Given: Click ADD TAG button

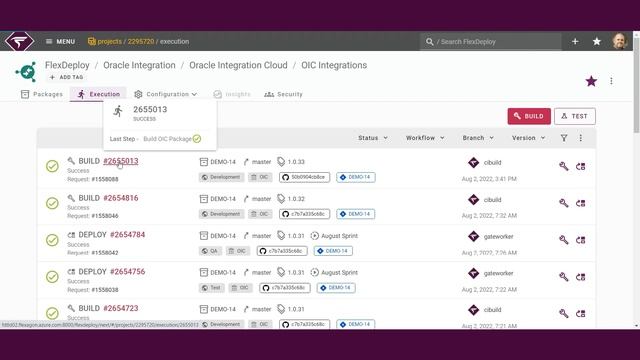Looking at the screenshot, I should [x=66, y=77].
